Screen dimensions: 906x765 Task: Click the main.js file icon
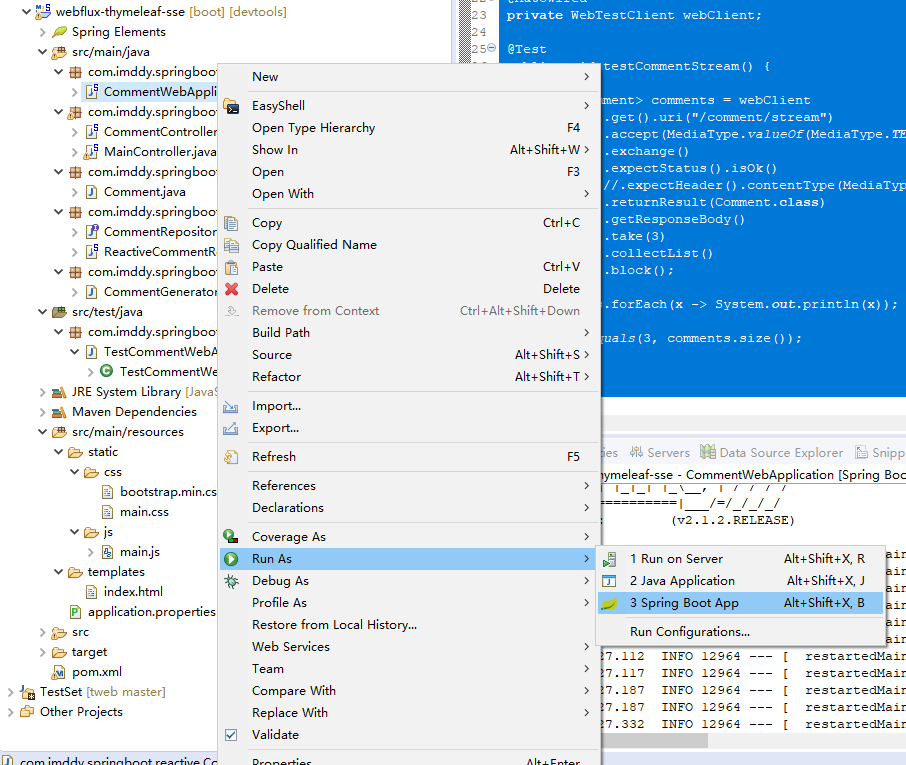(107, 552)
